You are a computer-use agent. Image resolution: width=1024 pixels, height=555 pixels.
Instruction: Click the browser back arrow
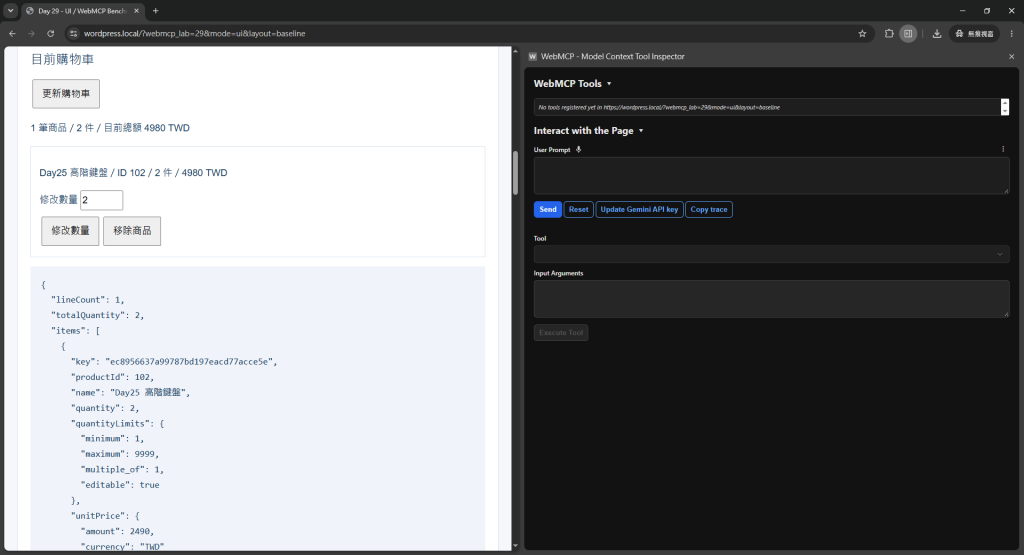12,33
